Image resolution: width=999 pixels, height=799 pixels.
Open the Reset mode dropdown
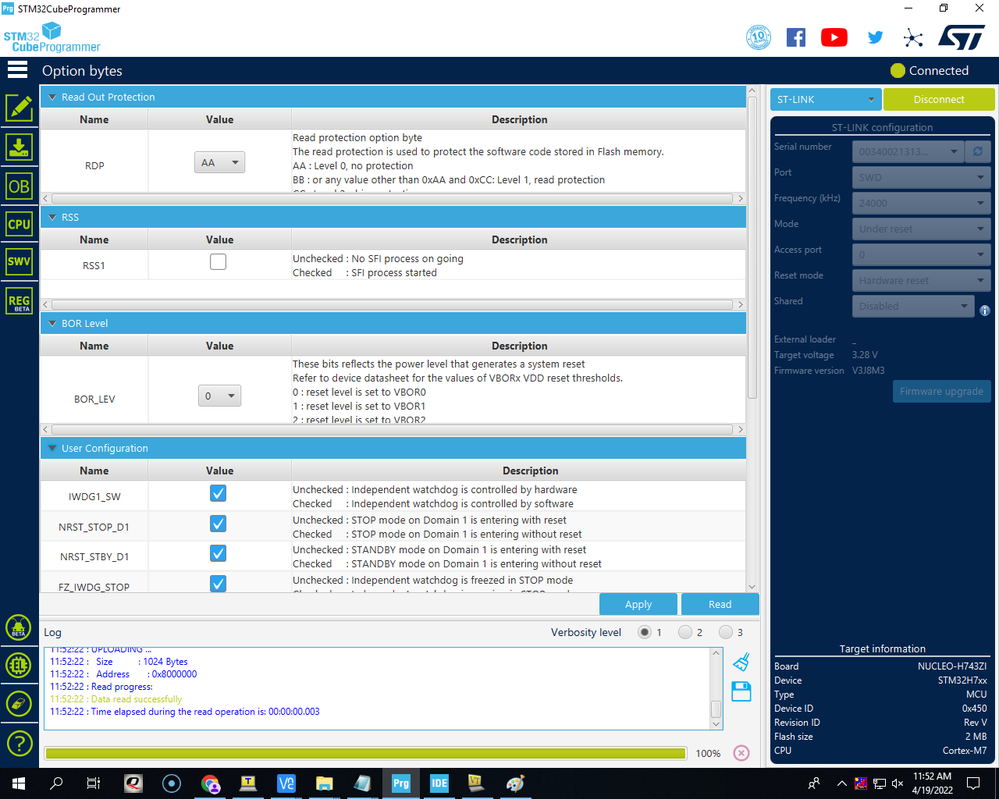(921, 280)
